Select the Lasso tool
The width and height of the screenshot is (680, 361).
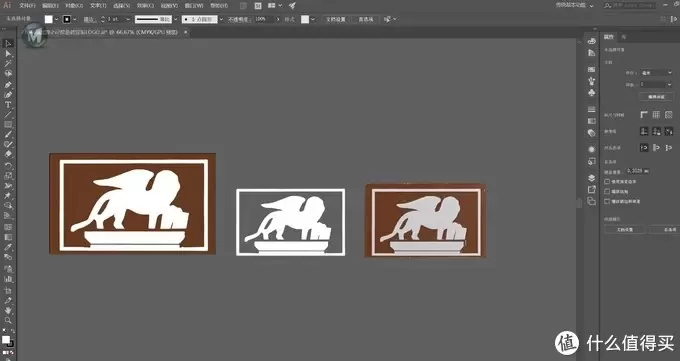pyautogui.click(x=8, y=74)
